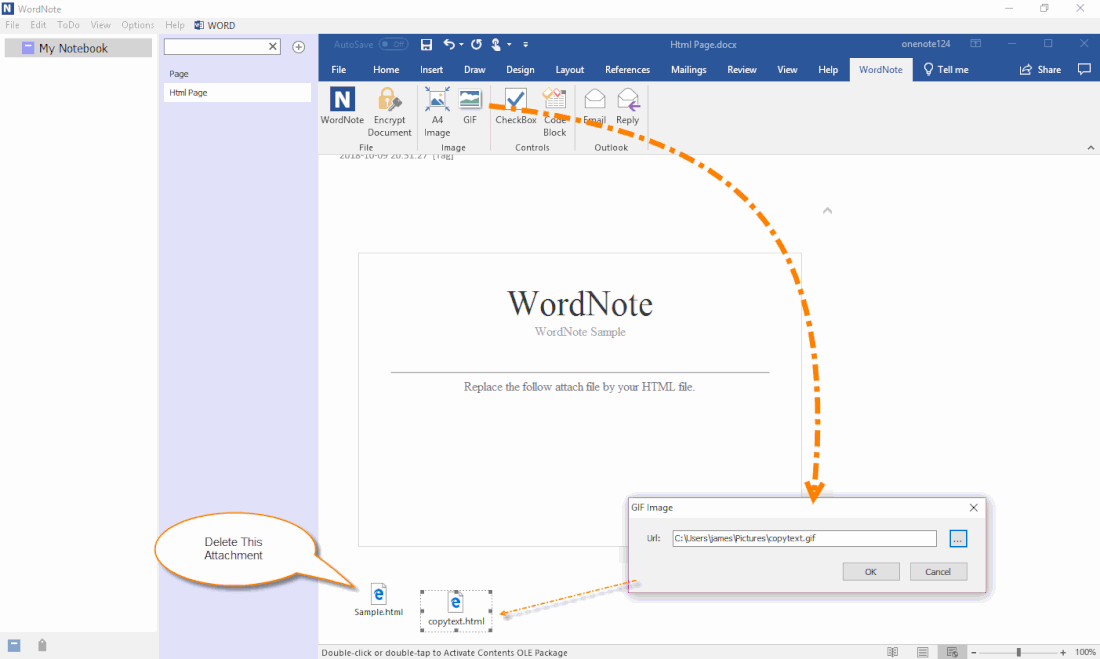Click the WORD button in the menu bar
1100x659 pixels.
click(x=215, y=25)
